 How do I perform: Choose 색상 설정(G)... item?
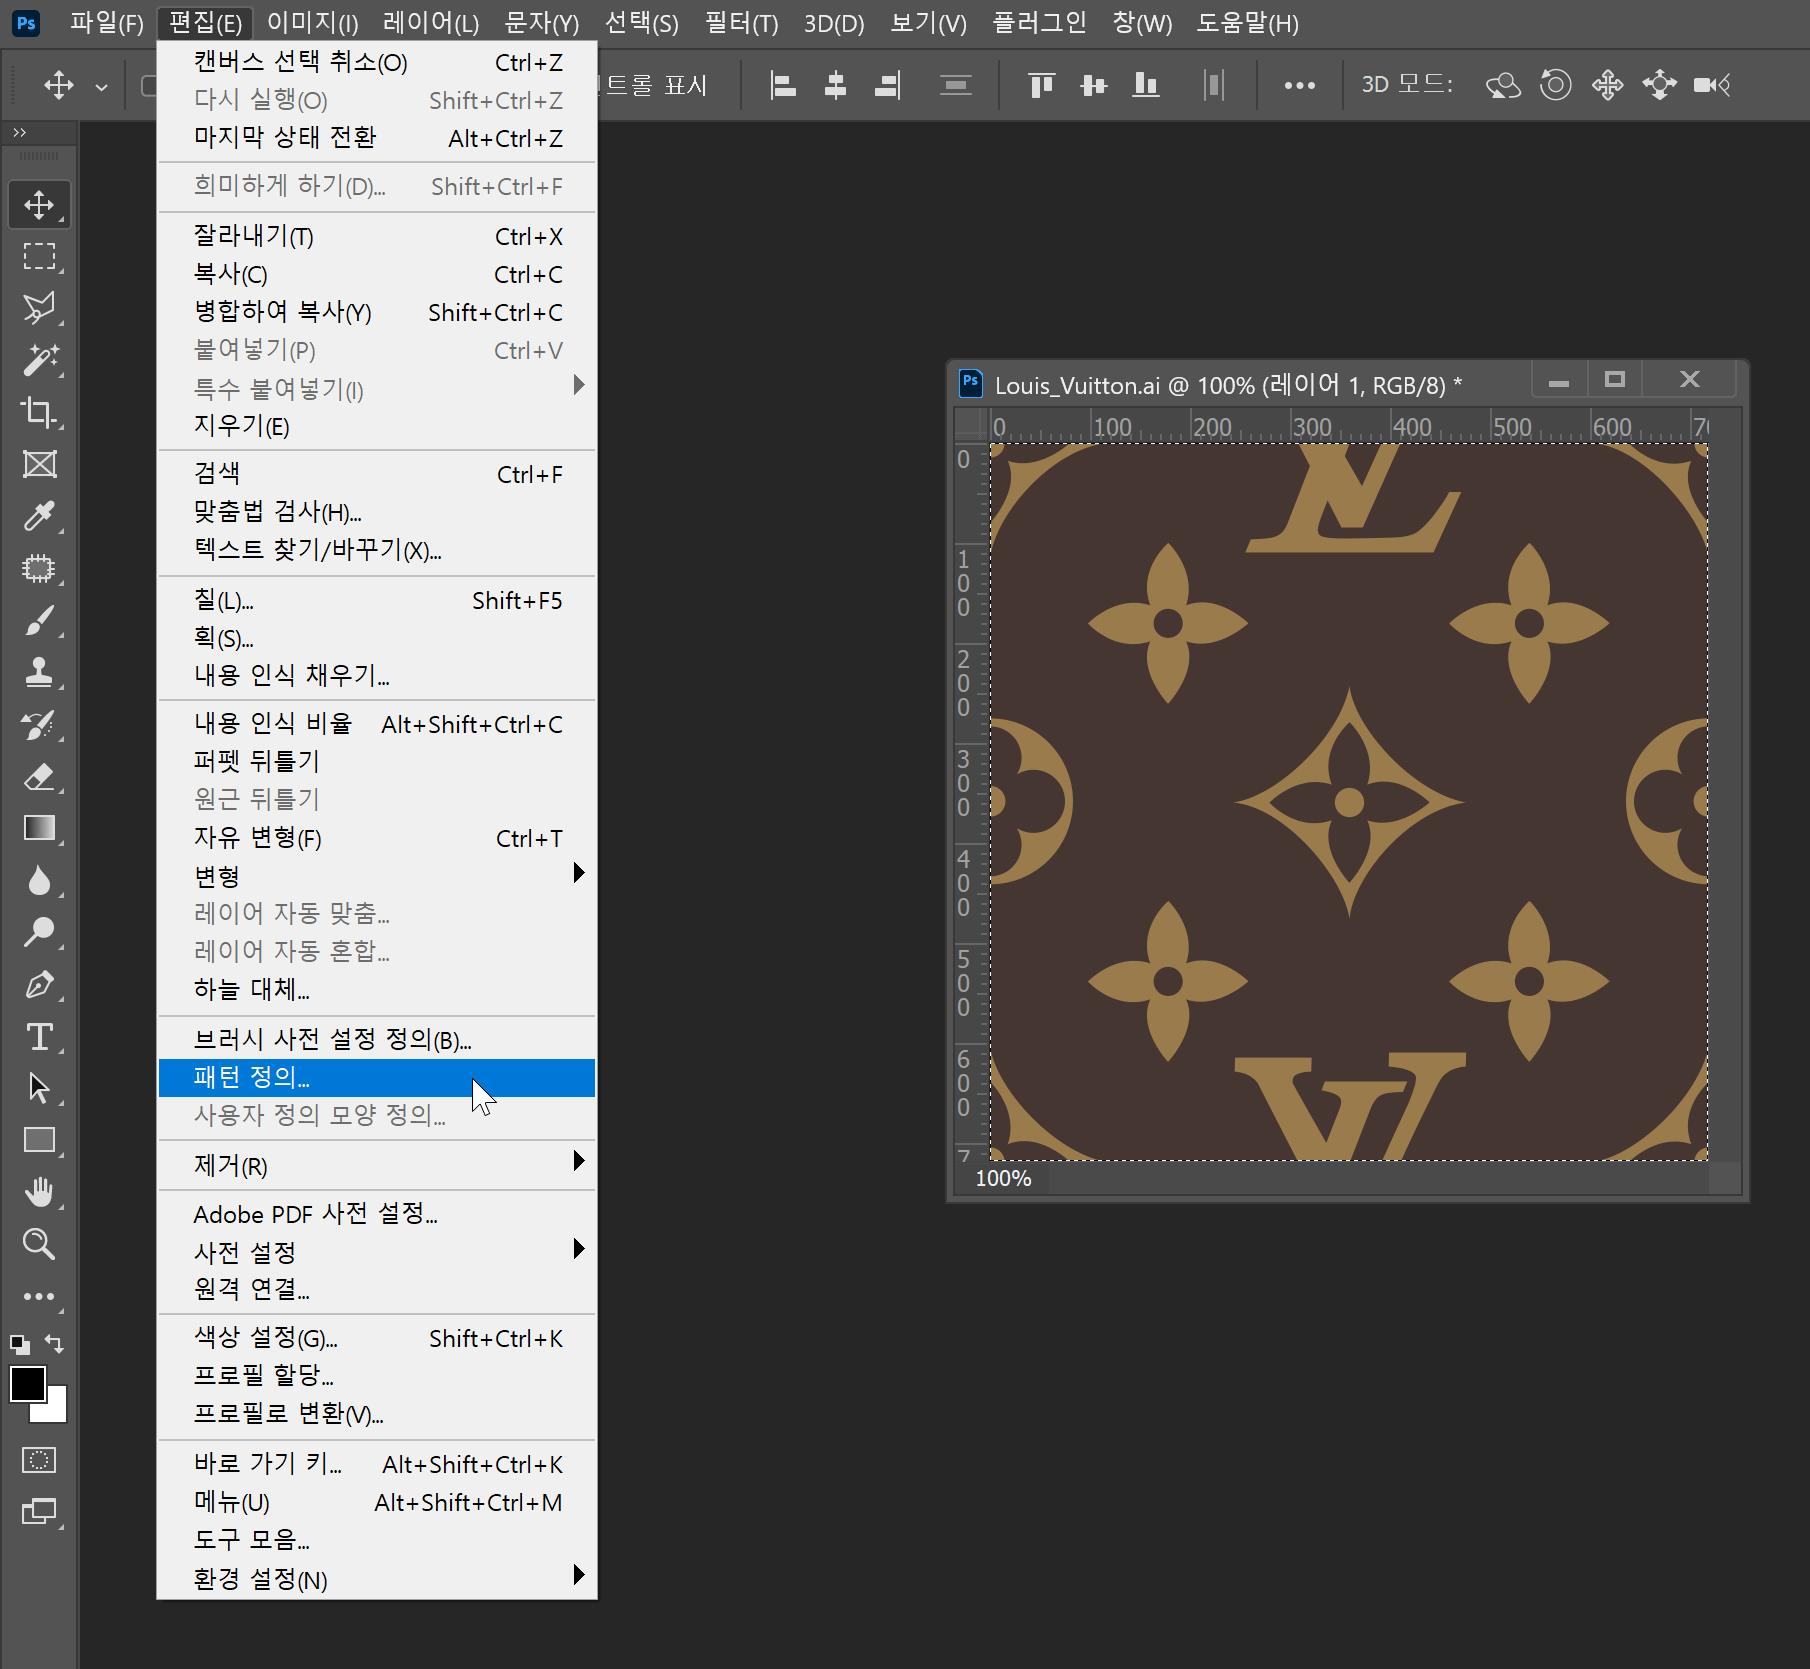point(377,1338)
